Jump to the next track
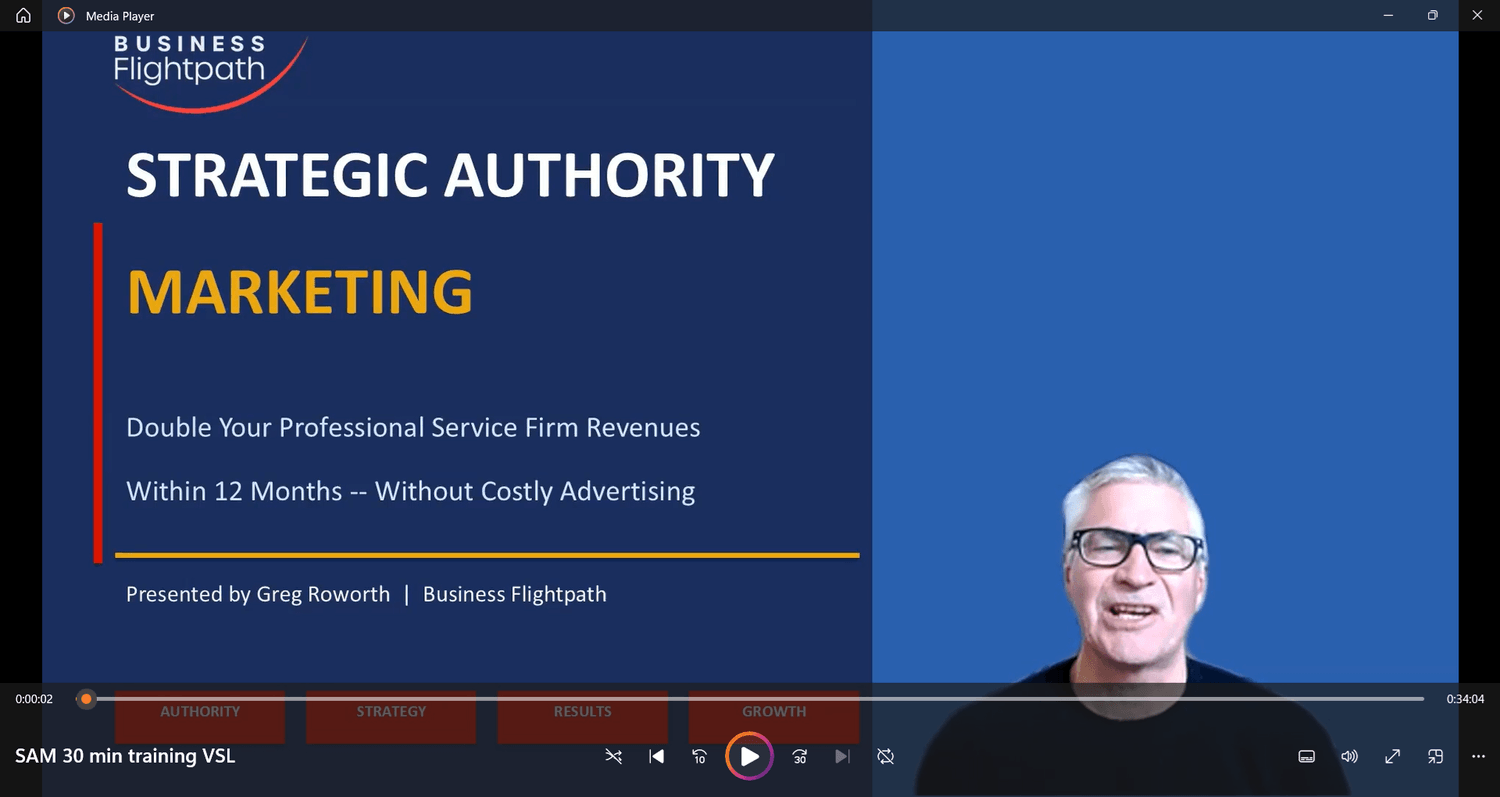1500x797 pixels. (x=843, y=757)
